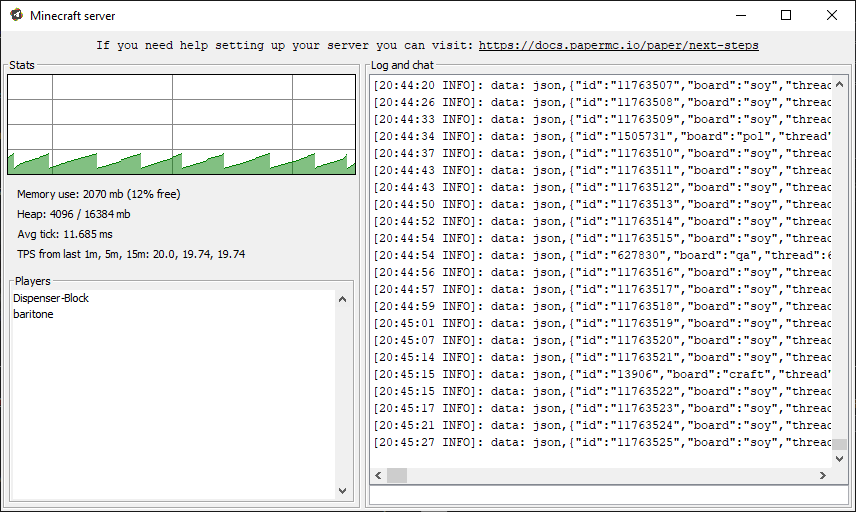Click the log's horizontal scrollbar thumb
This screenshot has height=512, width=856.
pyautogui.click(x=397, y=475)
